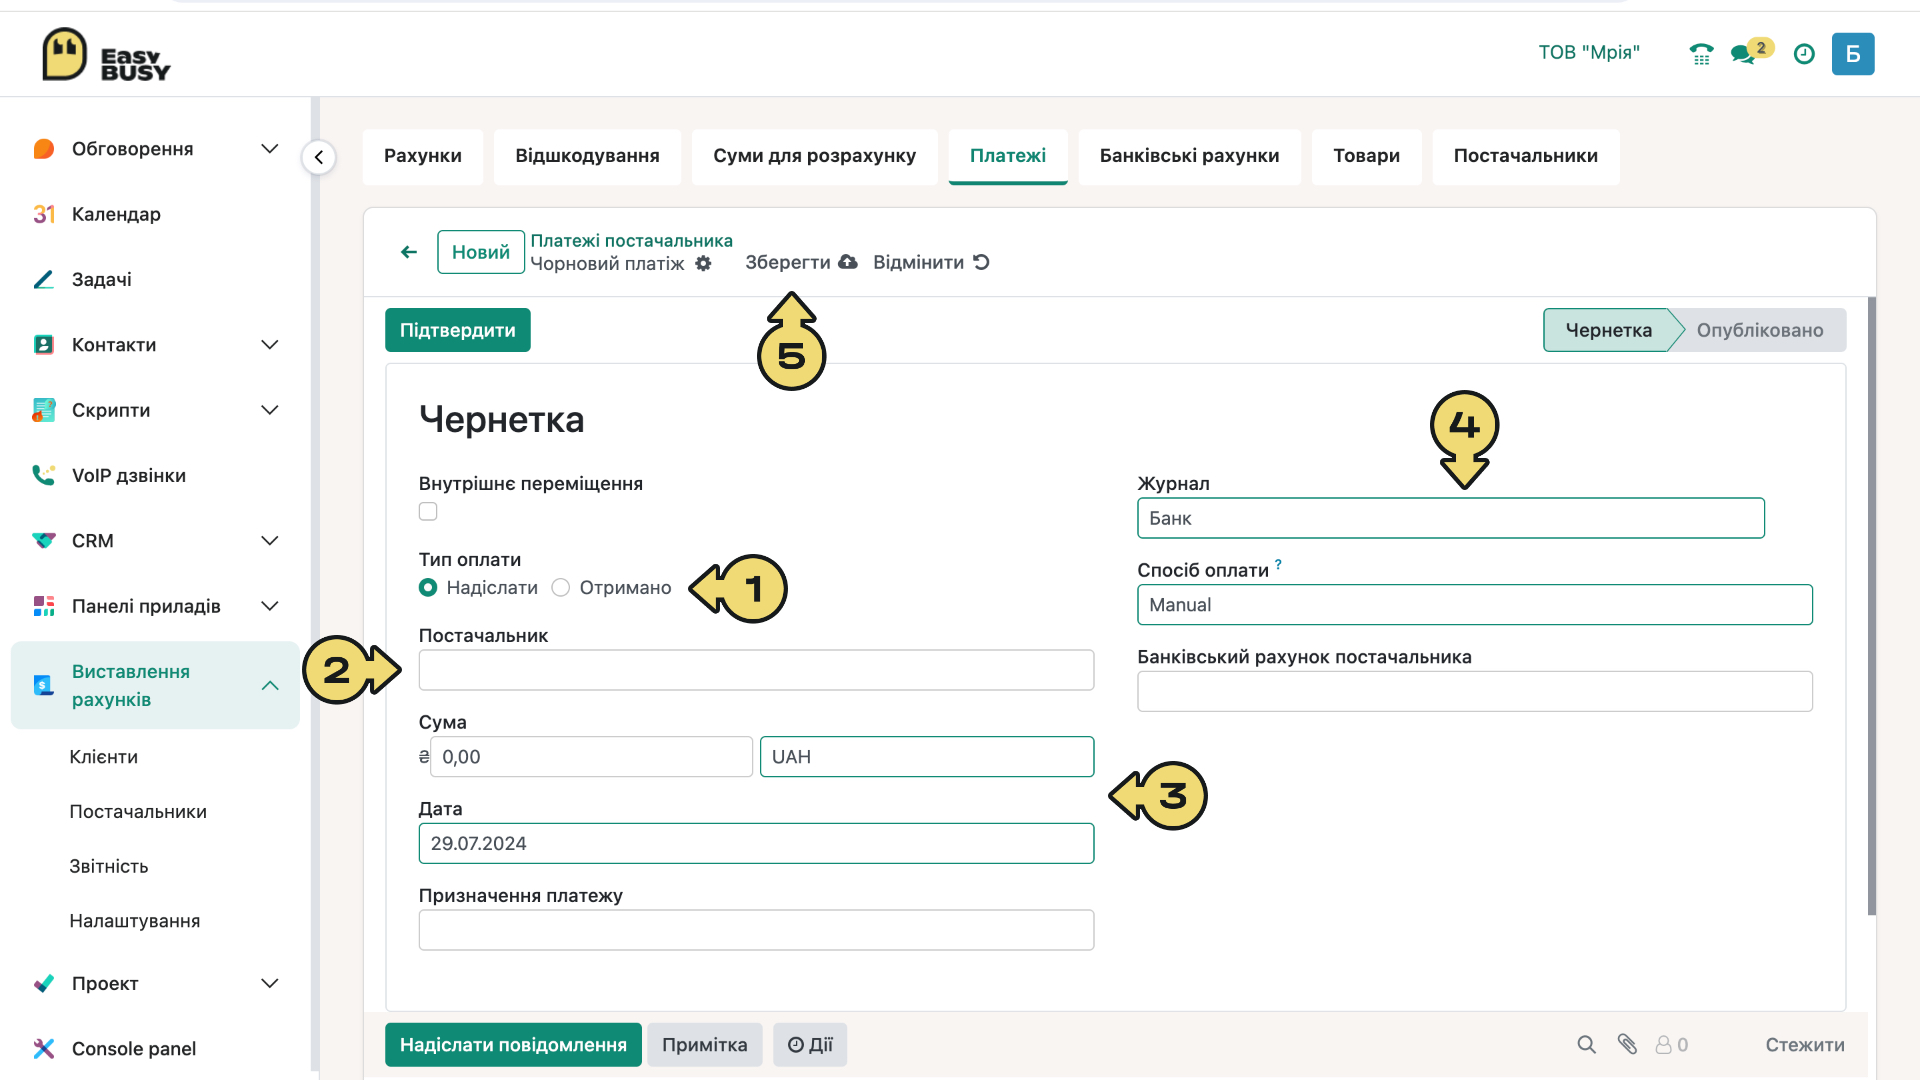Expand the CRM menu chevron

pyautogui.click(x=270, y=541)
